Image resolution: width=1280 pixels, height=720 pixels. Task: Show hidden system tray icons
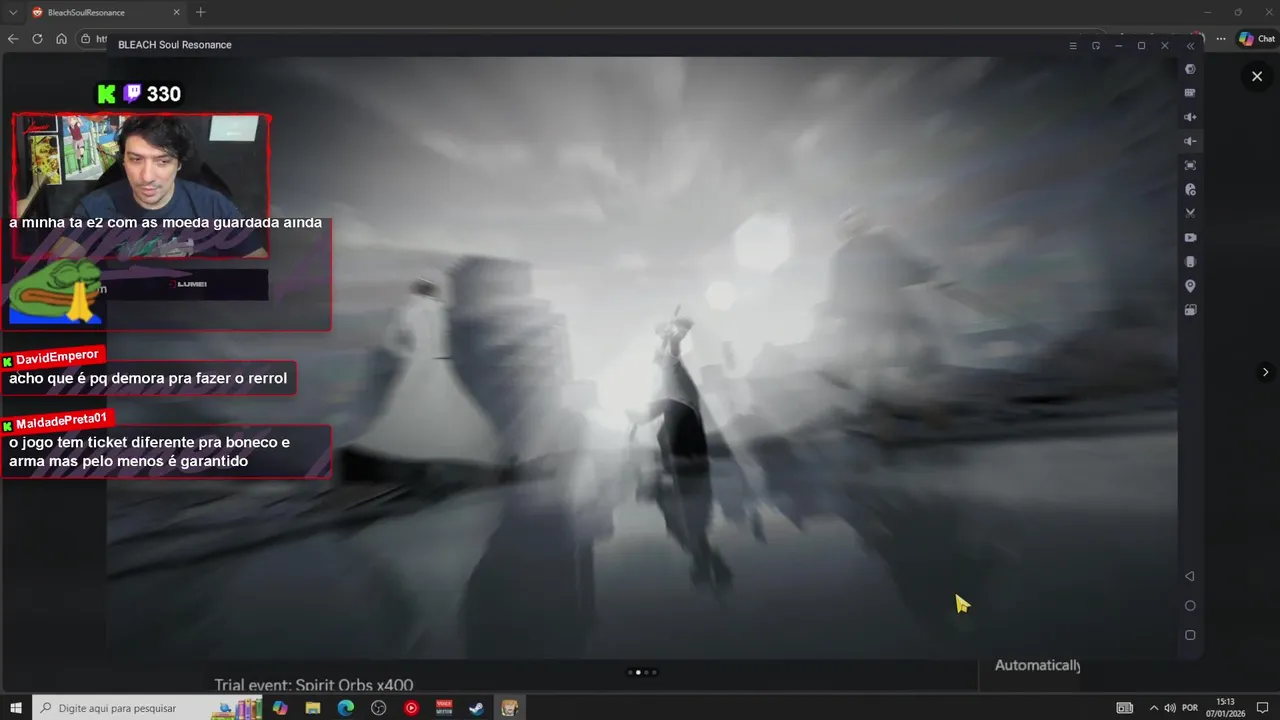tap(1154, 708)
